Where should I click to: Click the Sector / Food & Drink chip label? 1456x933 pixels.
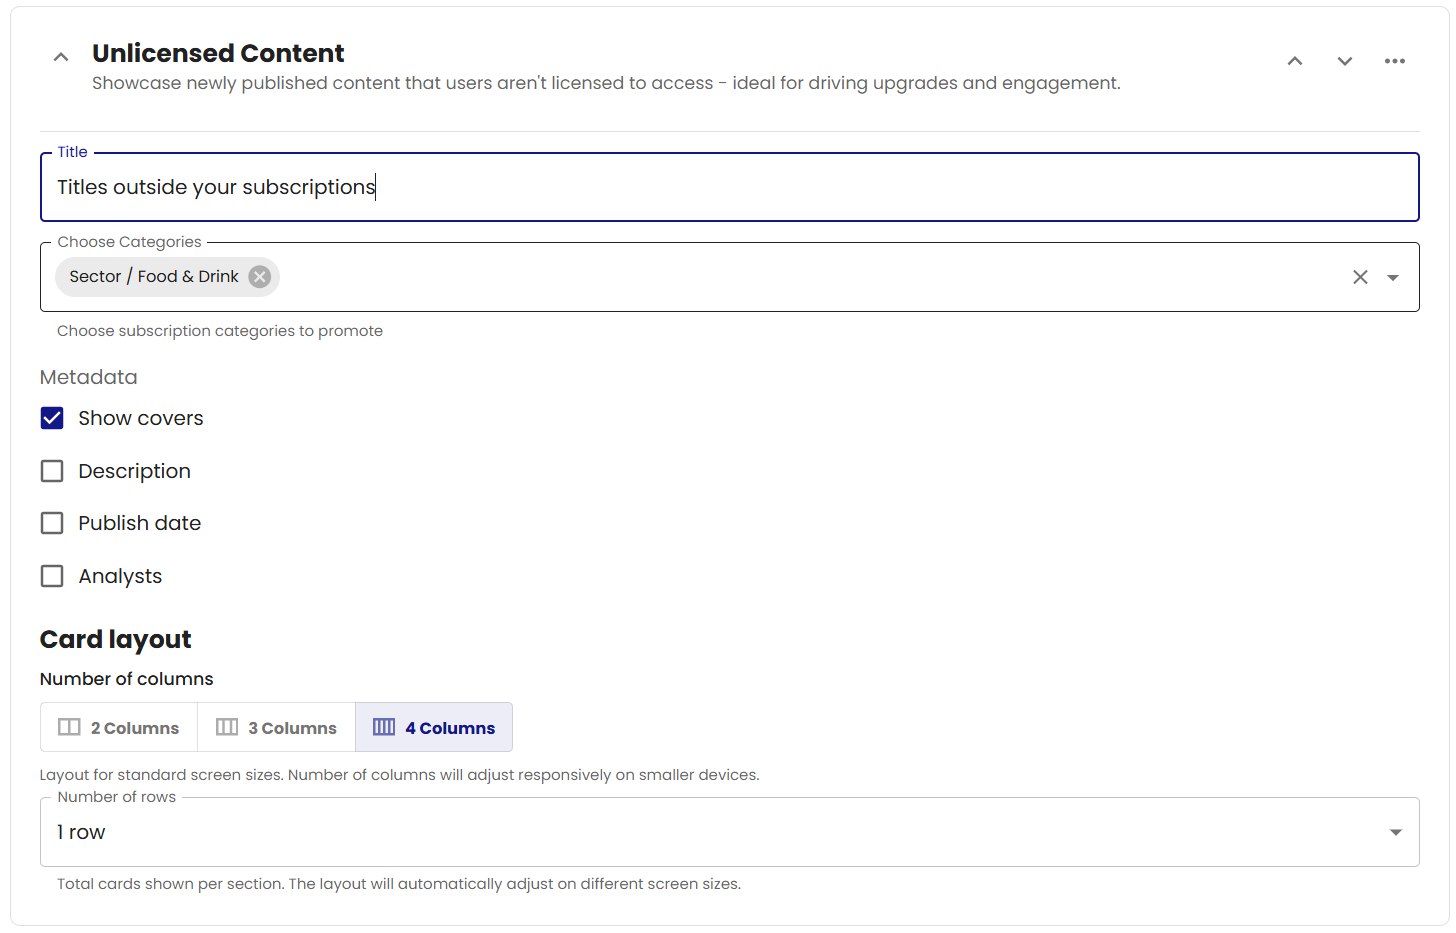coord(154,277)
